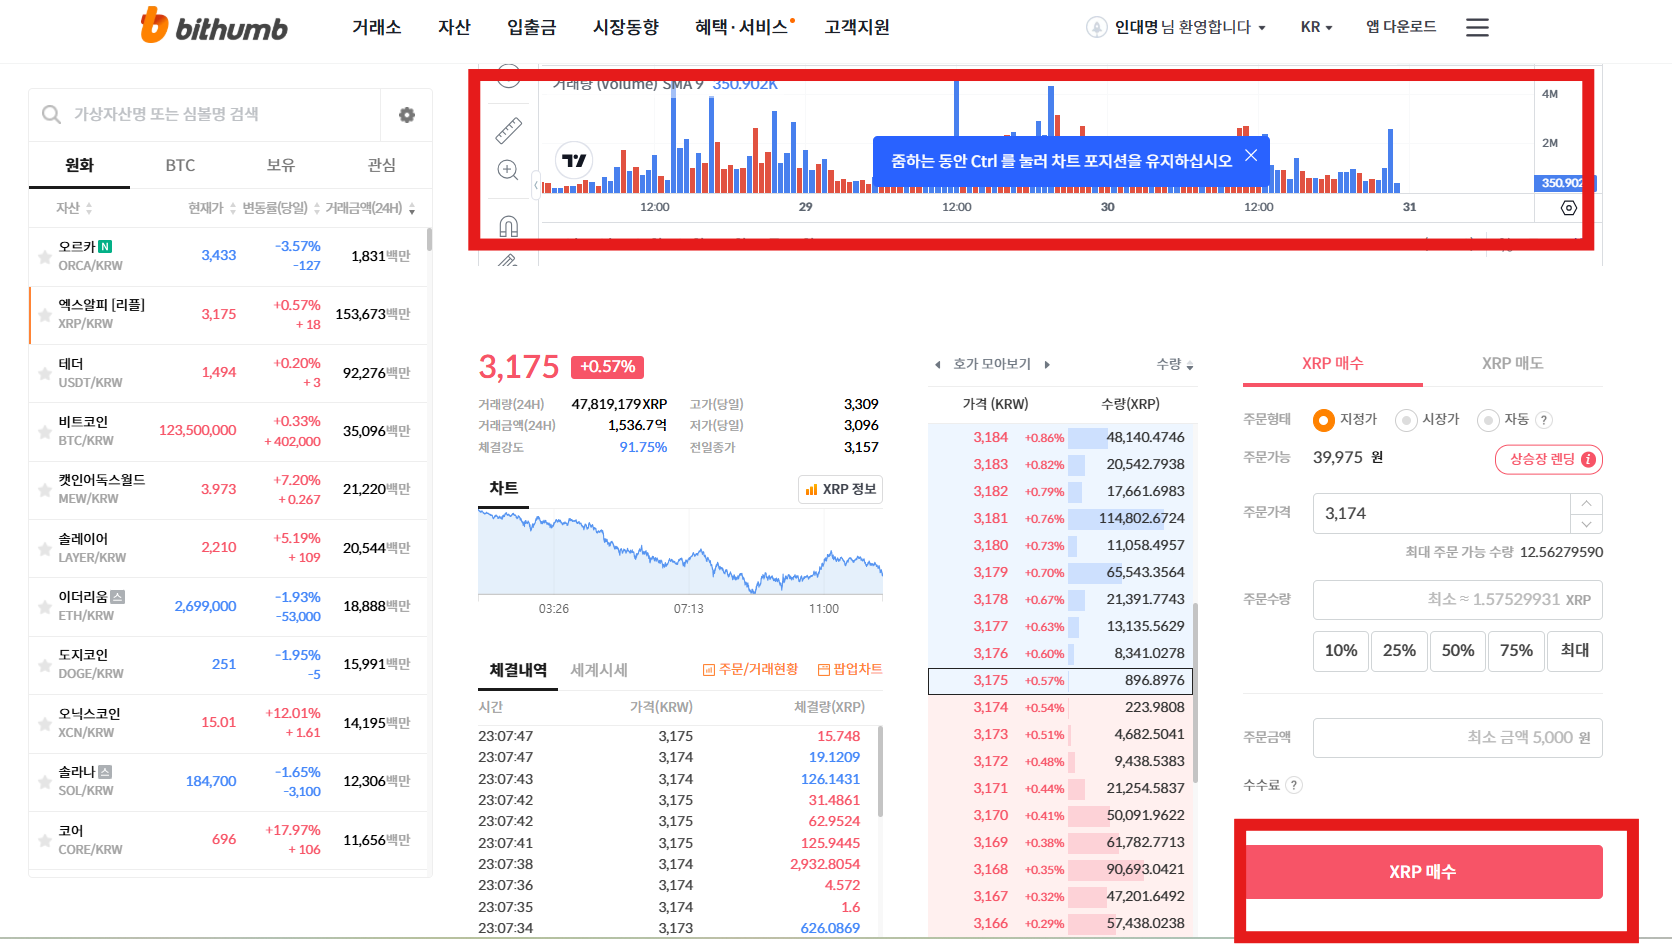Image resolution: width=1672 pixels, height=944 pixels.
Task: Sort coin list by 현재가
Action: [x=212, y=208]
